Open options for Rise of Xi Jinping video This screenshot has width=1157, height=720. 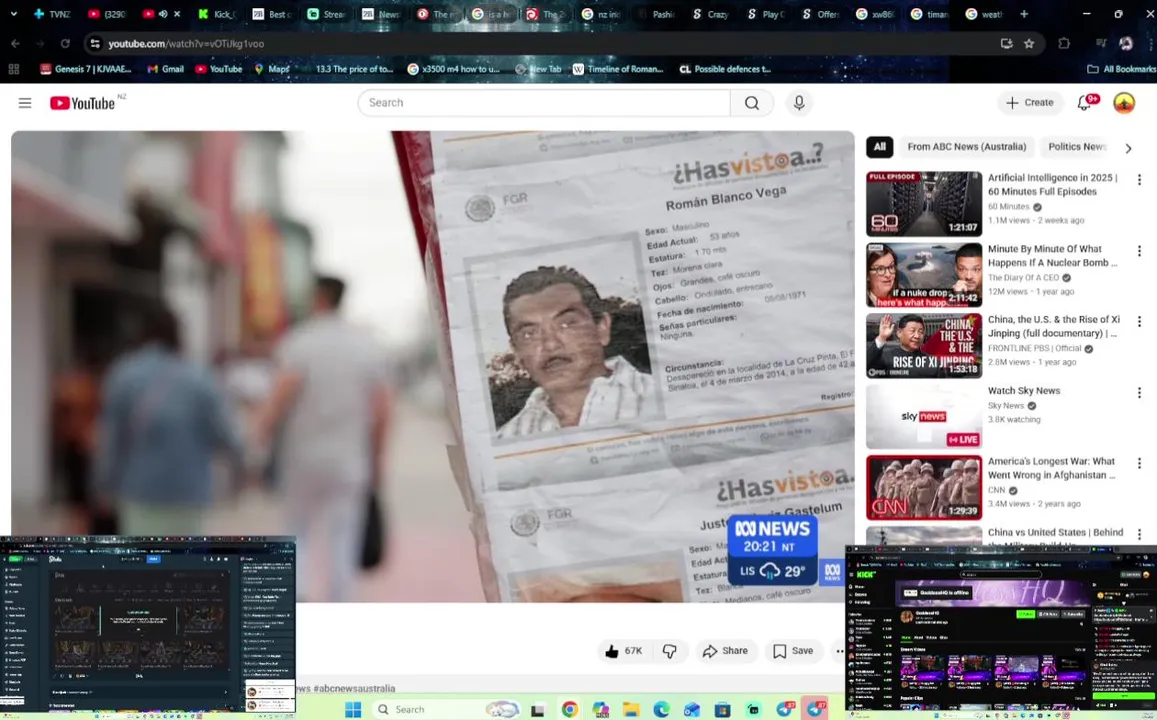coord(1139,322)
